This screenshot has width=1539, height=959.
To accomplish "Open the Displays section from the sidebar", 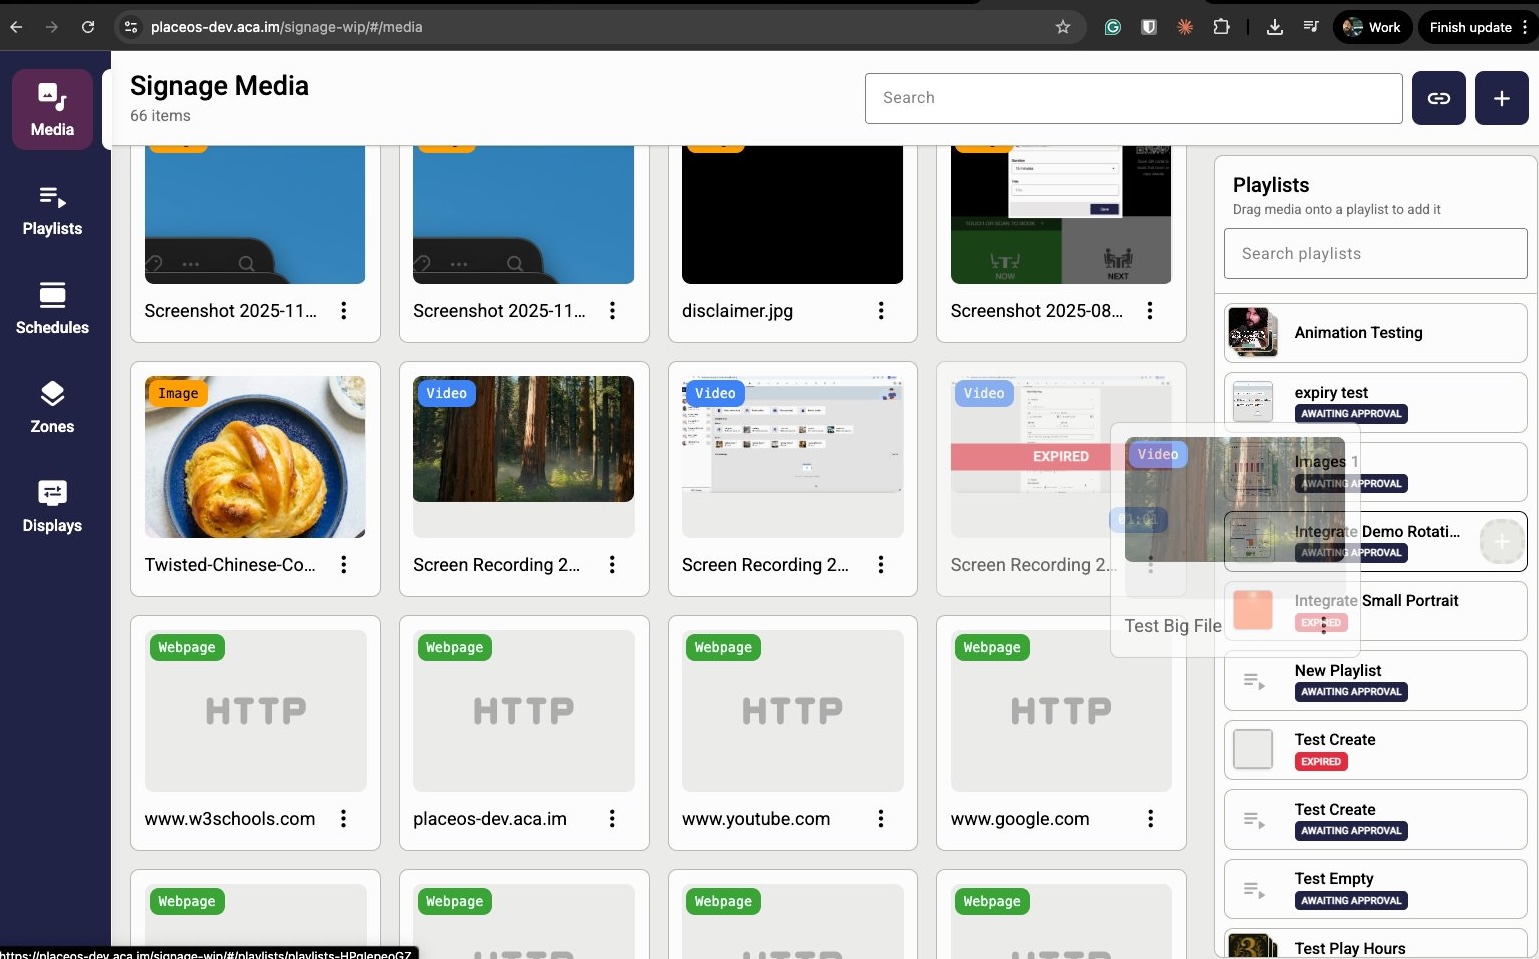I will pos(51,505).
